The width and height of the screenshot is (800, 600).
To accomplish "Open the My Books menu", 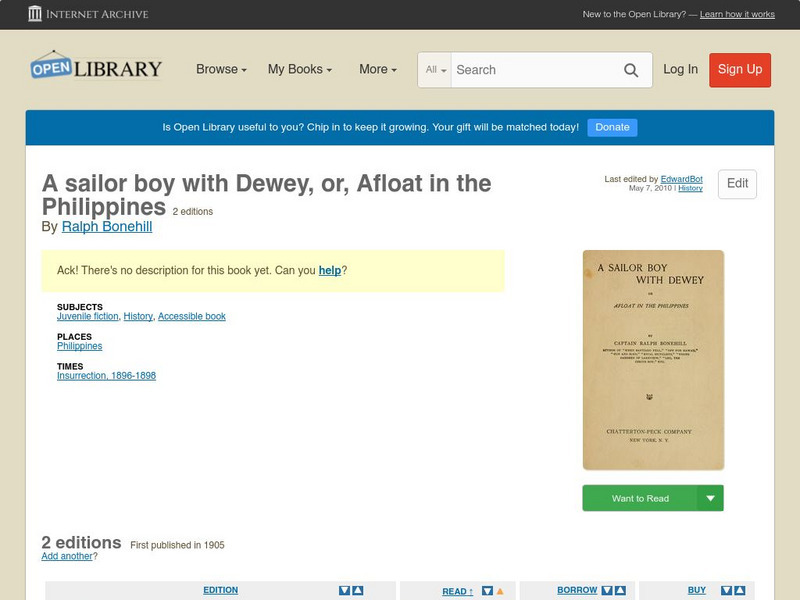I will click(300, 70).
